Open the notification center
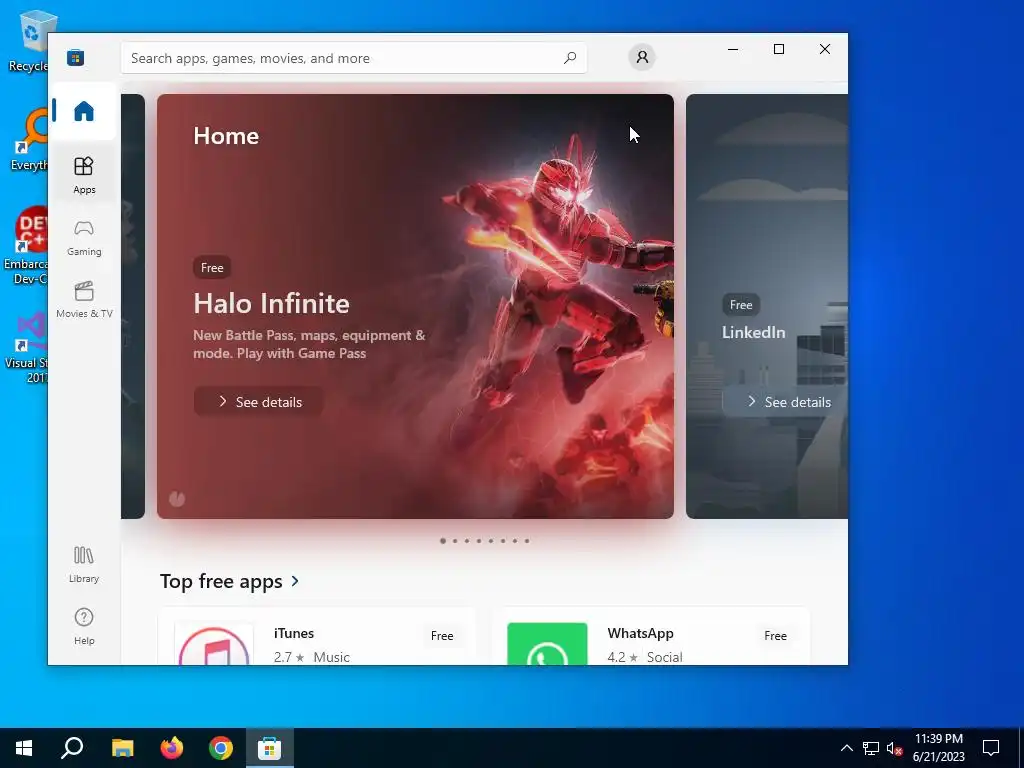 [x=991, y=748]
